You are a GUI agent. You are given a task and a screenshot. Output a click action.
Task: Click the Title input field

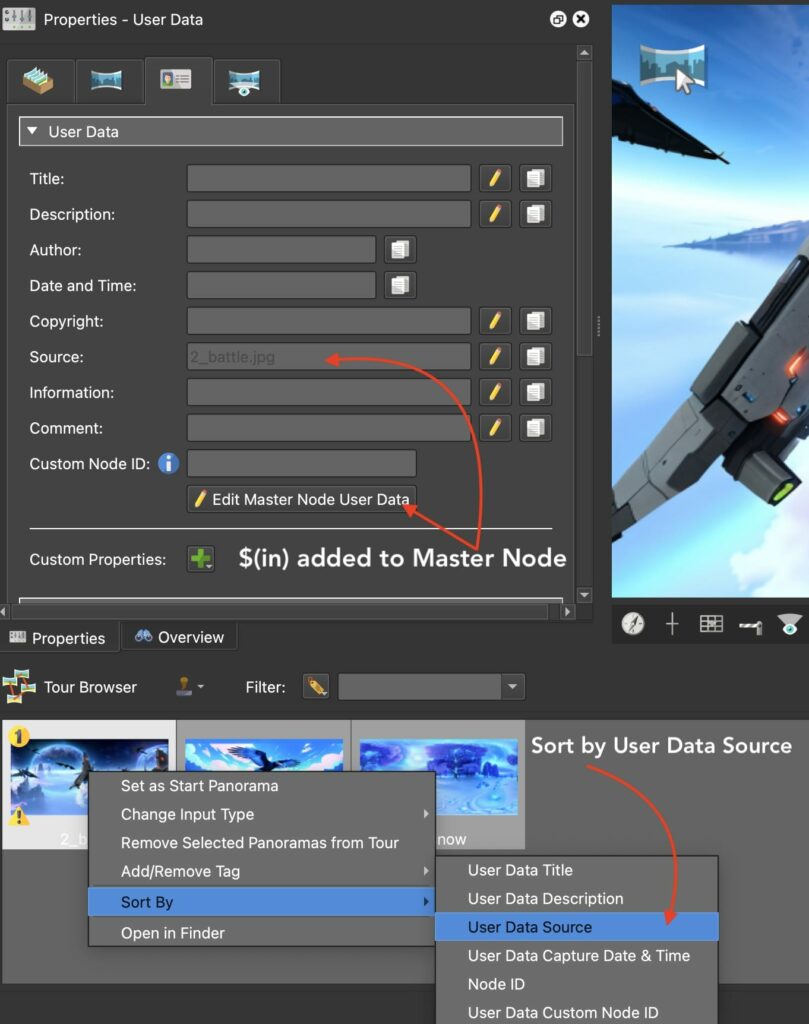[328, 178]
